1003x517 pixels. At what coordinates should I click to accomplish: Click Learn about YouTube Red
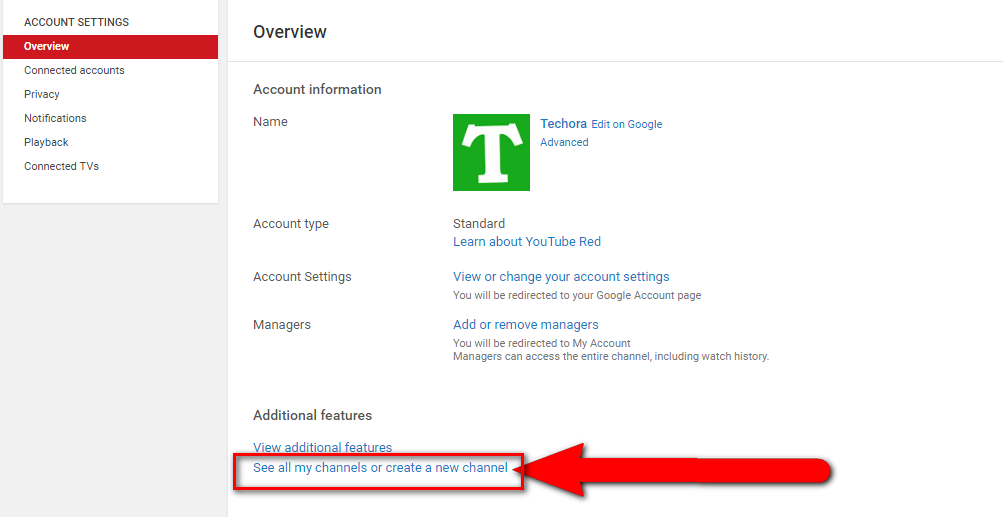[x=527, y=242]
